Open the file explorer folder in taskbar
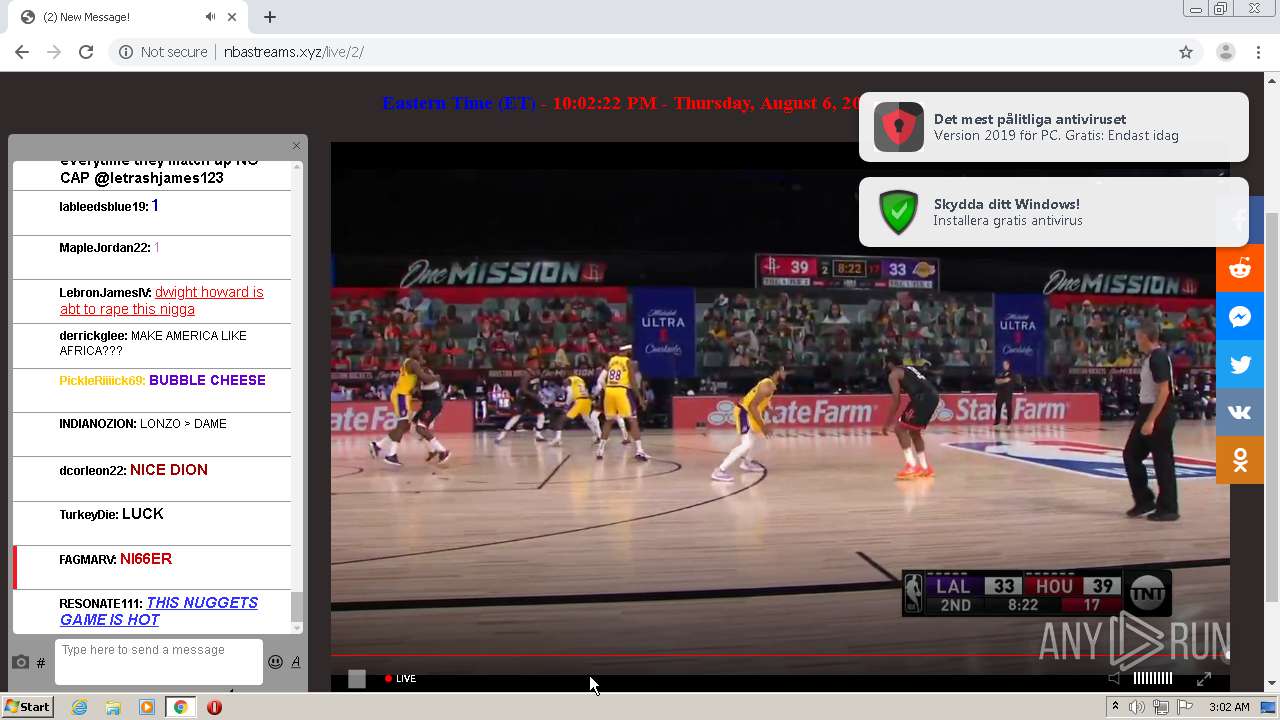The image size is (1280, 720). point(113,707)
